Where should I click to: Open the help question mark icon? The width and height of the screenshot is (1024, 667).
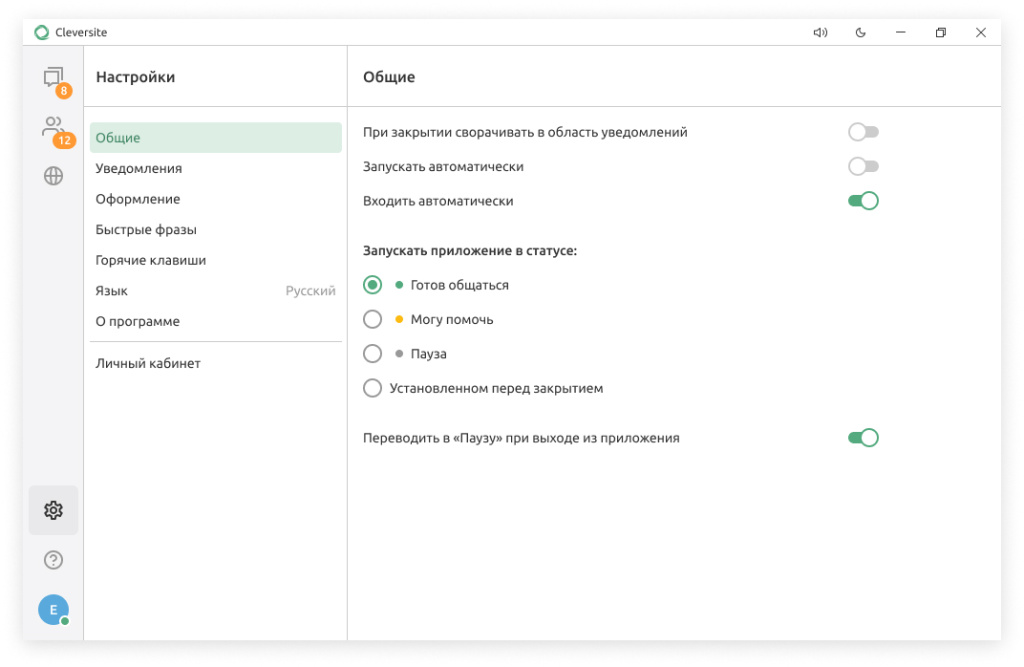(53, 560)
